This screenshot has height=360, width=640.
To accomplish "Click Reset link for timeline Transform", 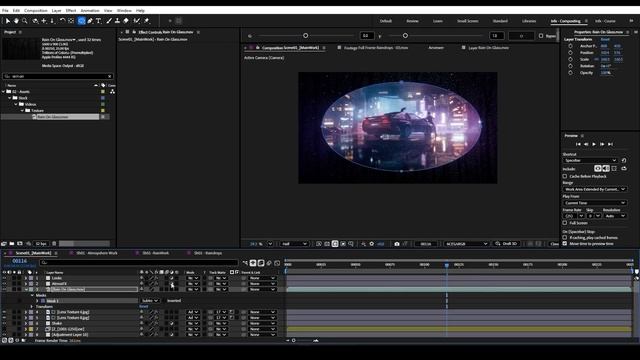I will coord(144,307).
